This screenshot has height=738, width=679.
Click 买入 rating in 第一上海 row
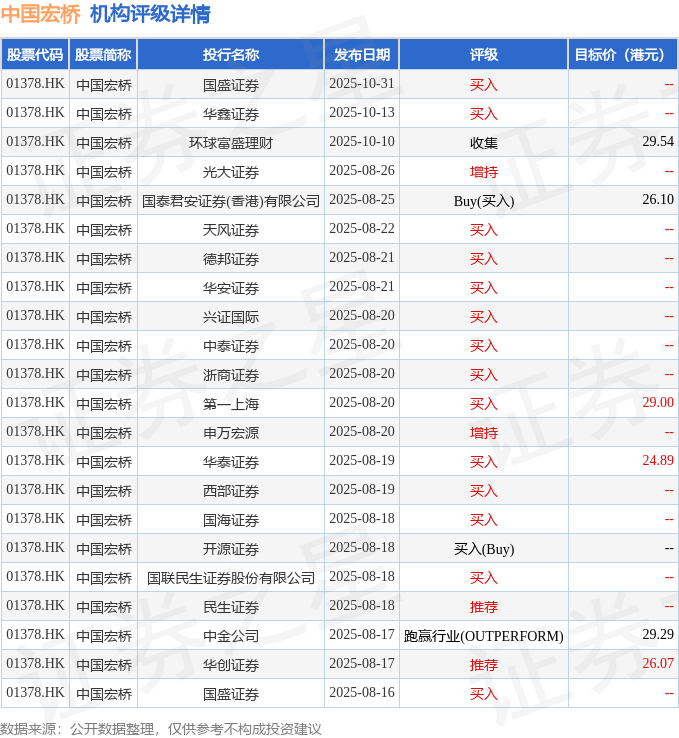tap(484, 404)
